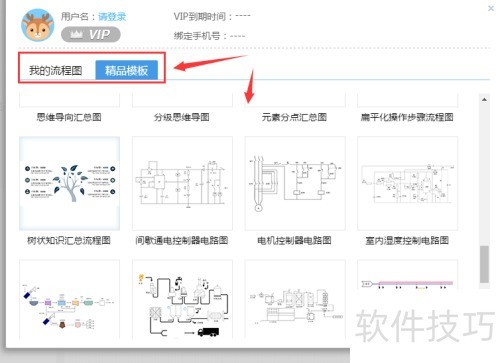Close the dialog with the X icon
500x363 pixels.
491,8
